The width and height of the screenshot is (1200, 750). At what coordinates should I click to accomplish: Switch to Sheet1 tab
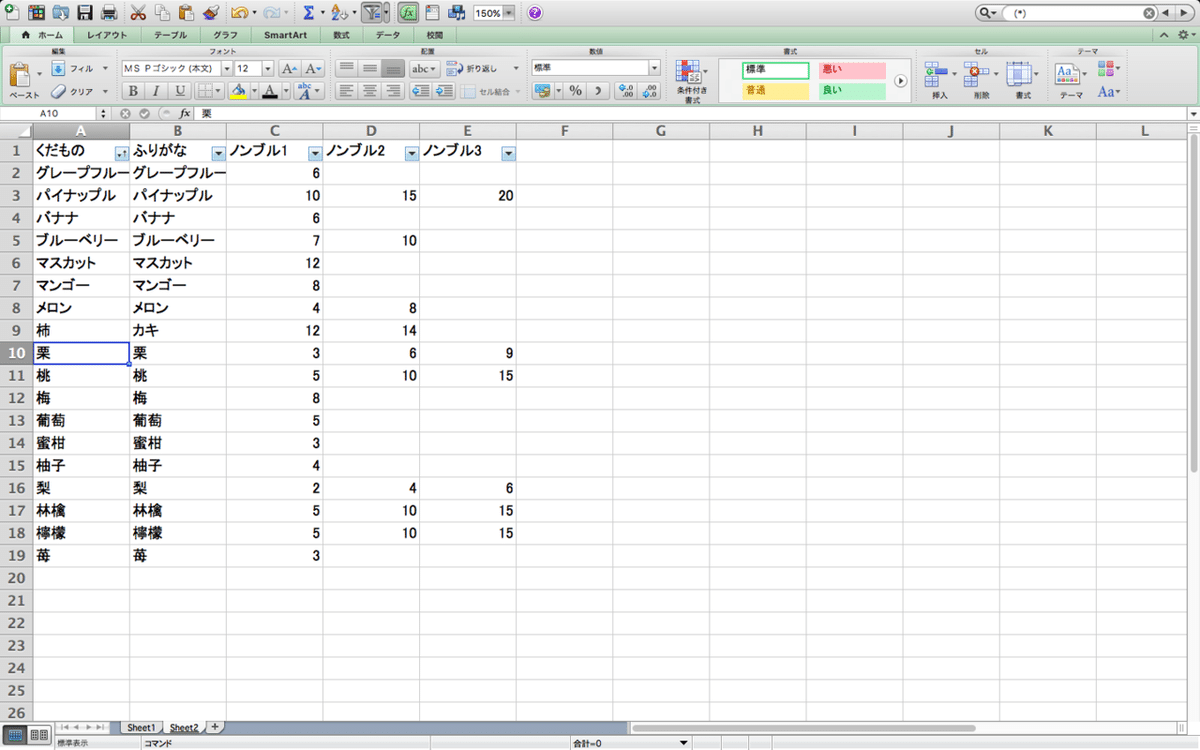(141, 727)
